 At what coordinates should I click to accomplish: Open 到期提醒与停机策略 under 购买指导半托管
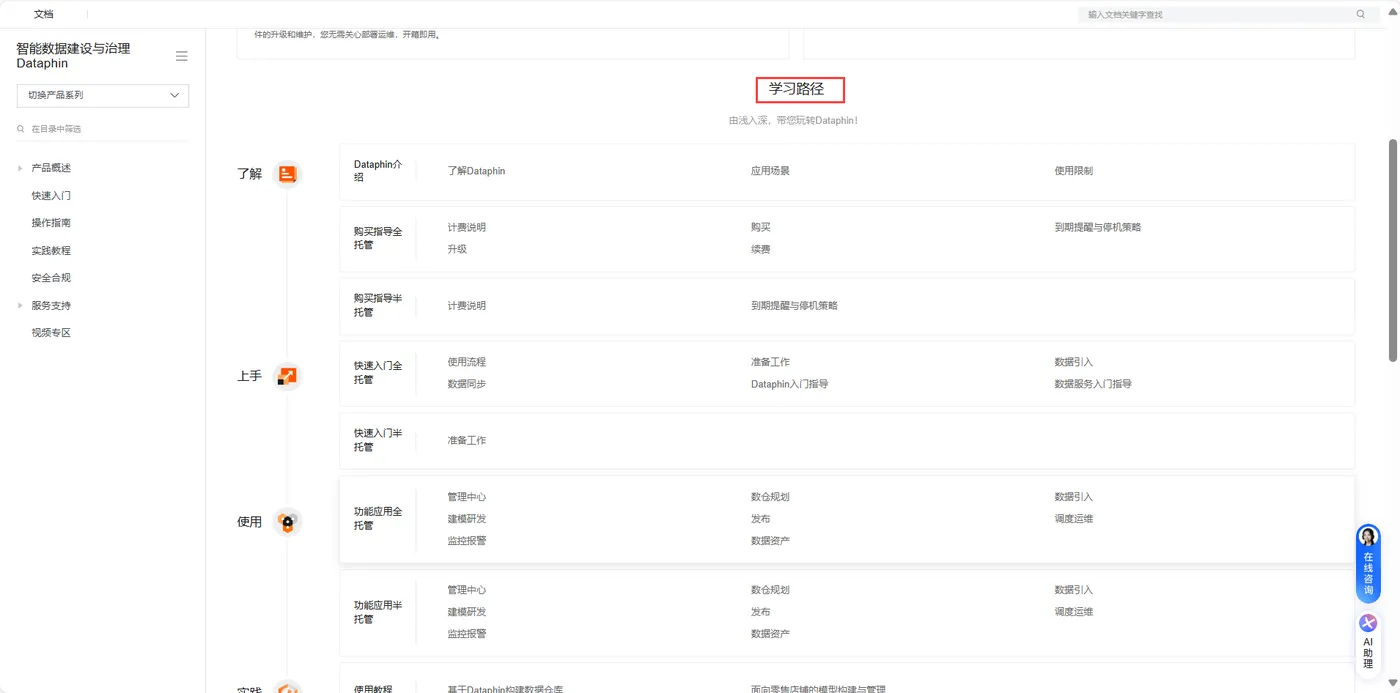point(795,306)
